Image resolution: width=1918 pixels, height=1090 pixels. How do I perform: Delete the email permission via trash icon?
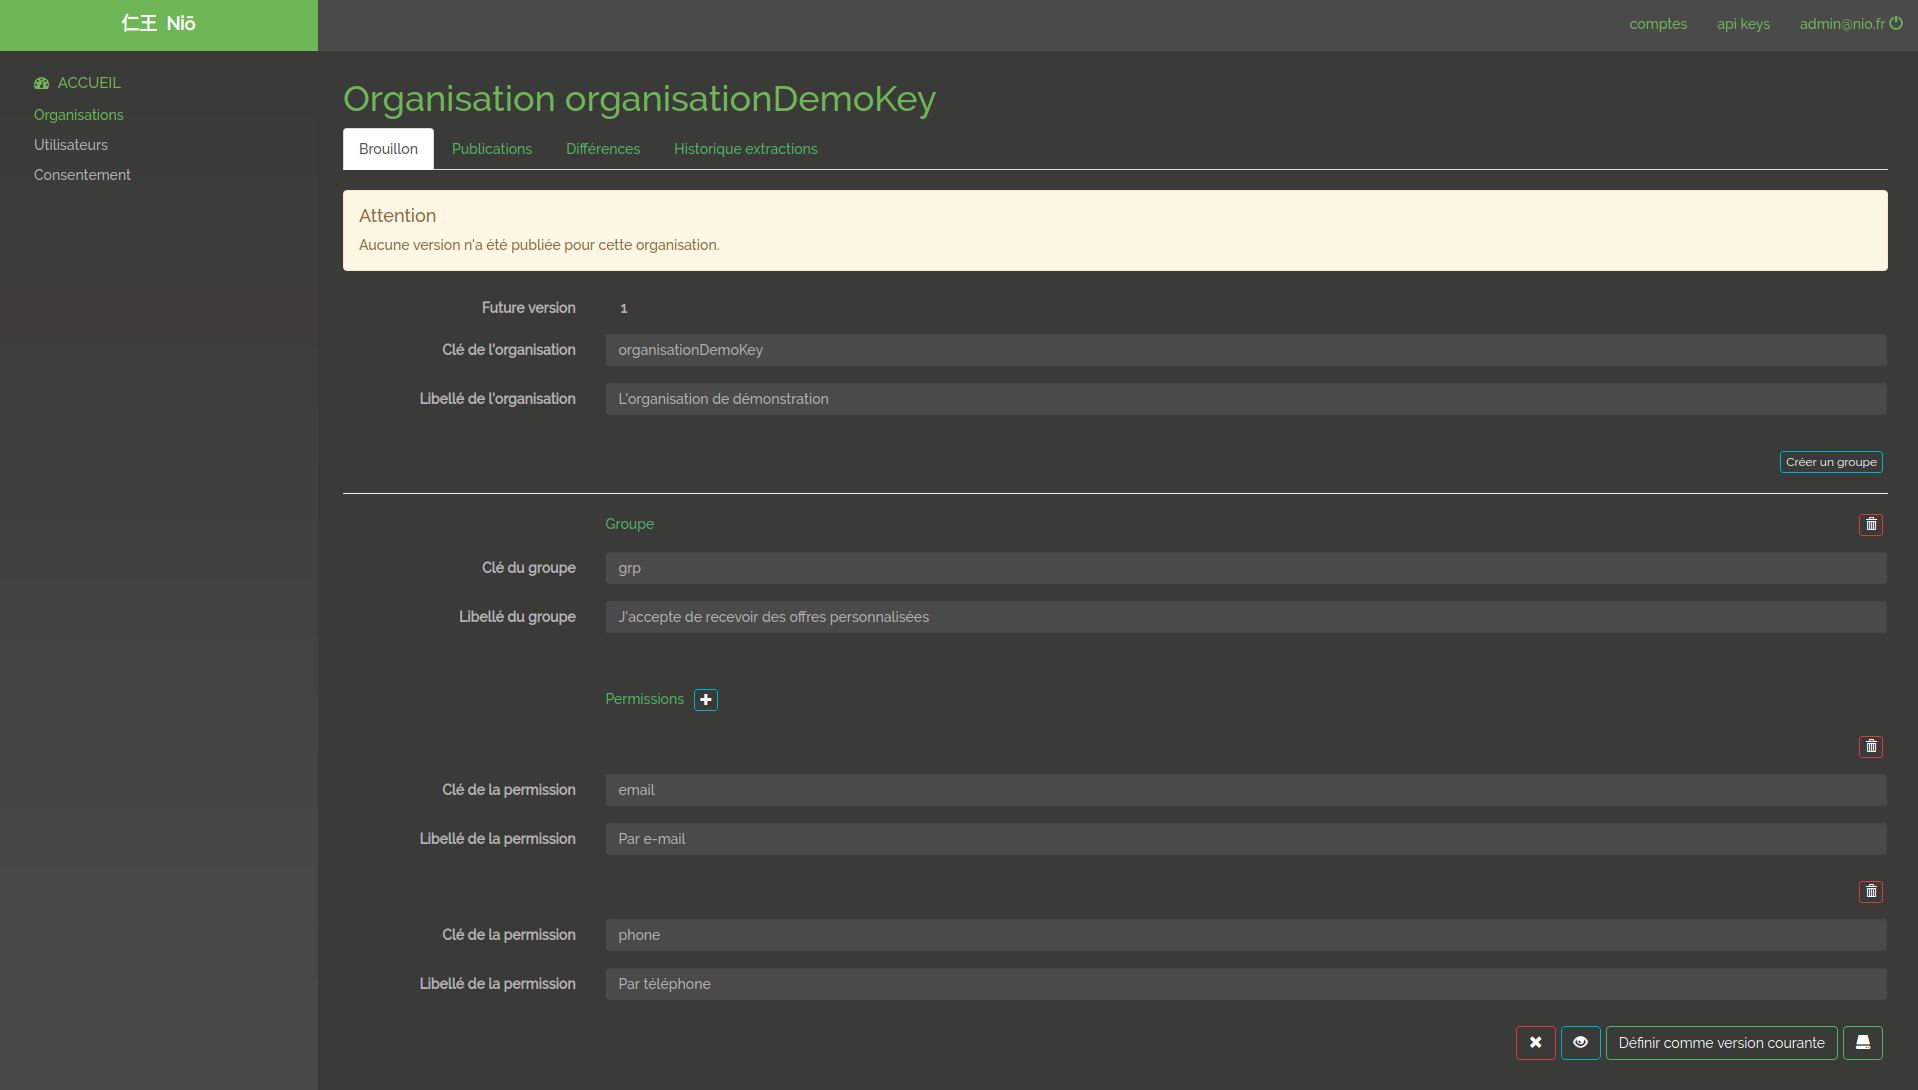tap(1870, 747)
